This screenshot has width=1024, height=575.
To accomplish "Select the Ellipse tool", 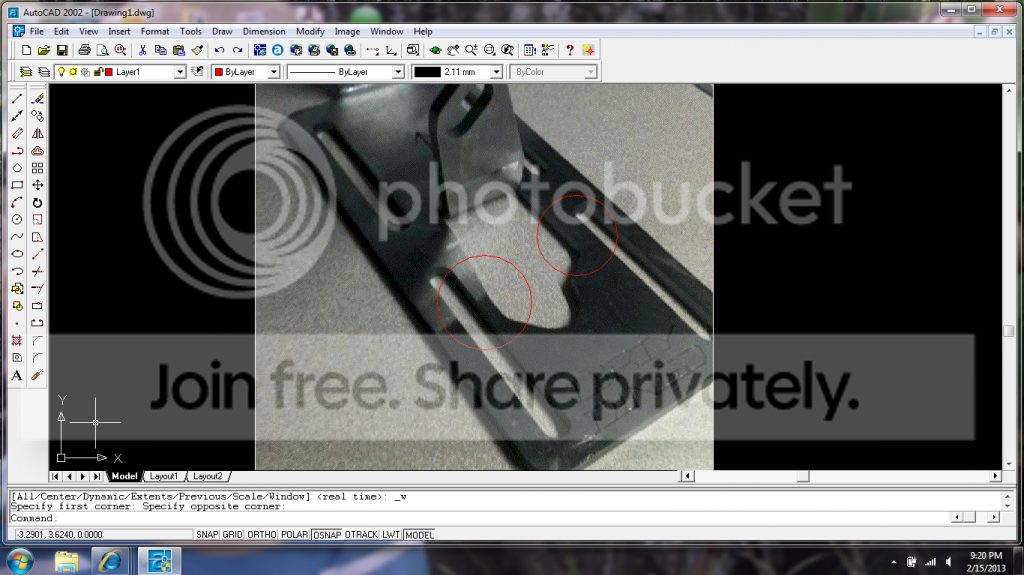I will point(17,254).
